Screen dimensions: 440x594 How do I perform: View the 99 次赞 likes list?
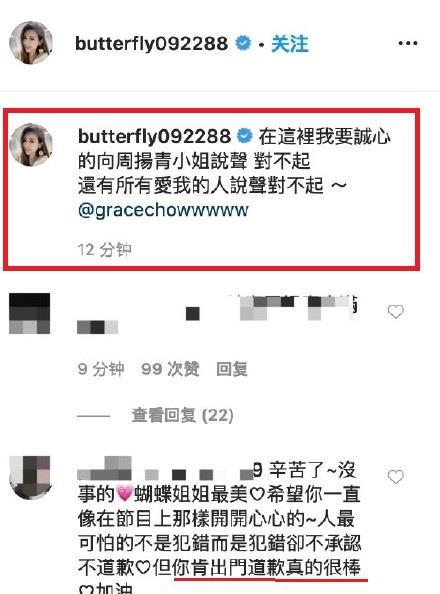[170, 369]
